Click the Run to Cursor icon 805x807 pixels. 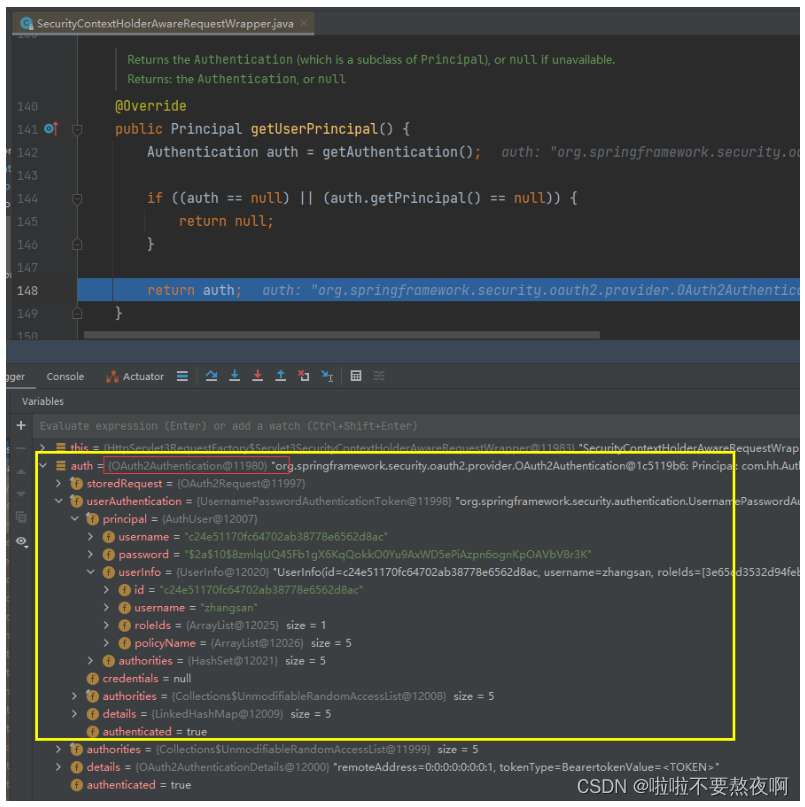point(327,376)
